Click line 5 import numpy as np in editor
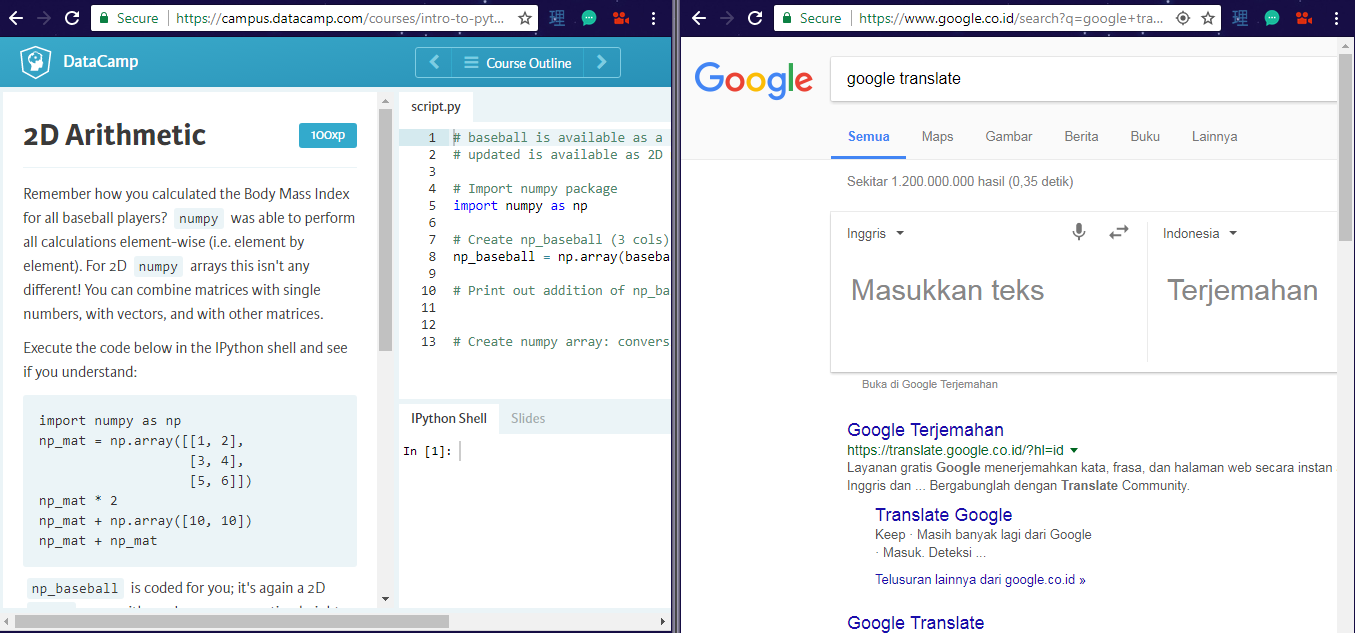Viewport: 1355px width, 633px height. coord(520,205)
